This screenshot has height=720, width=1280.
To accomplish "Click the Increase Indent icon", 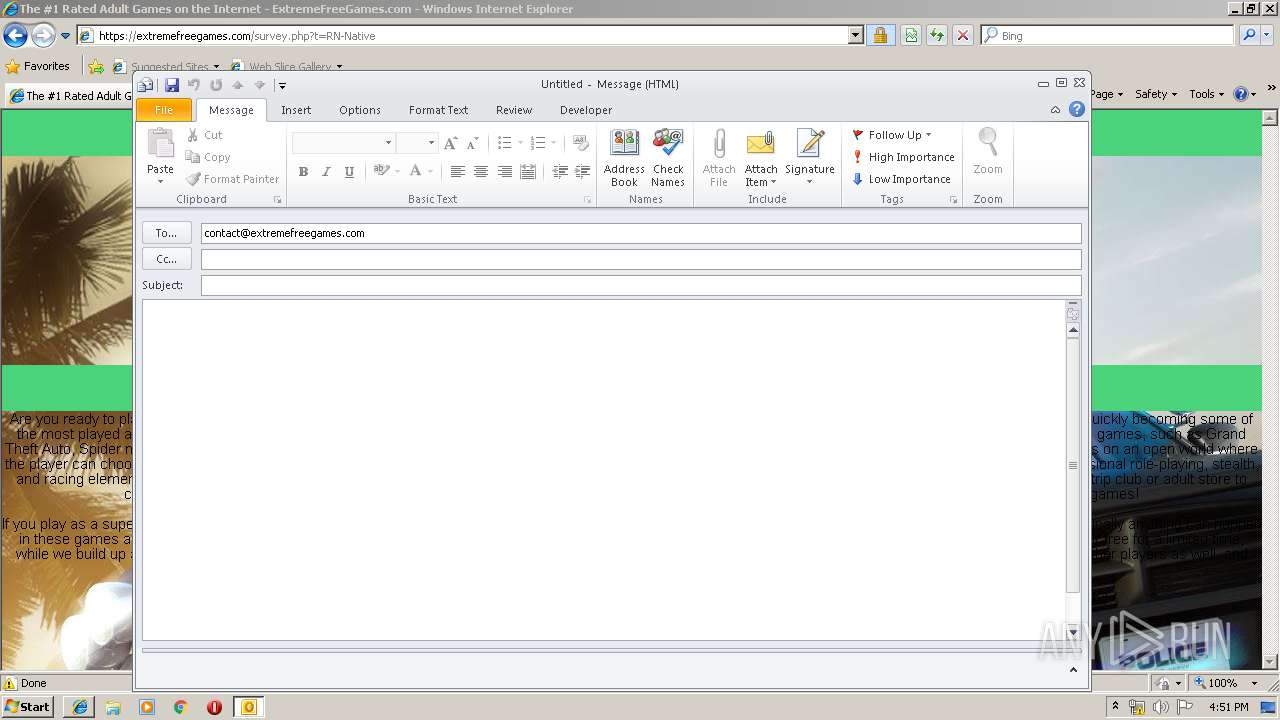I will pyautogui.click(x=583, y=172).
